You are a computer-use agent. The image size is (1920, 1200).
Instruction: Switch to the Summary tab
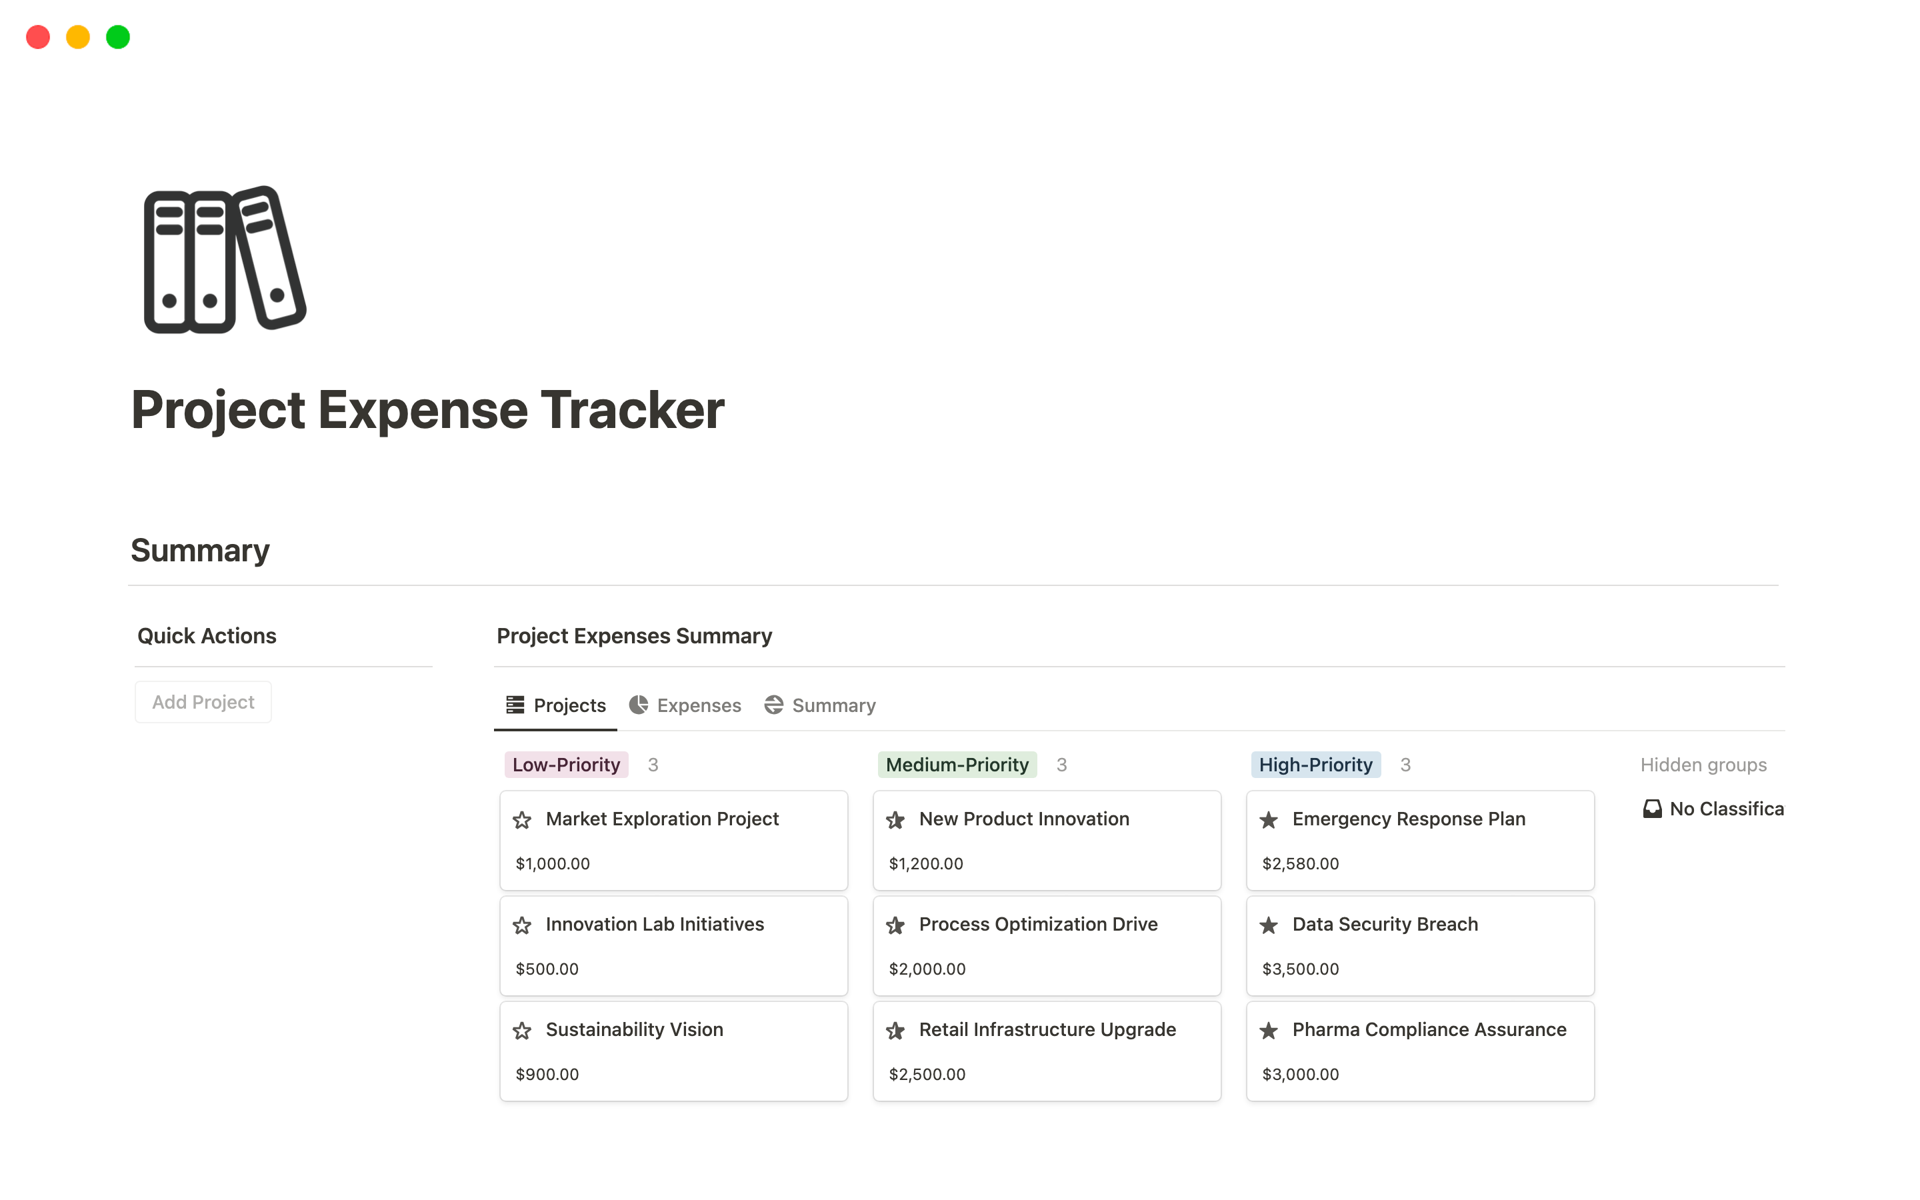coord(833,704)
